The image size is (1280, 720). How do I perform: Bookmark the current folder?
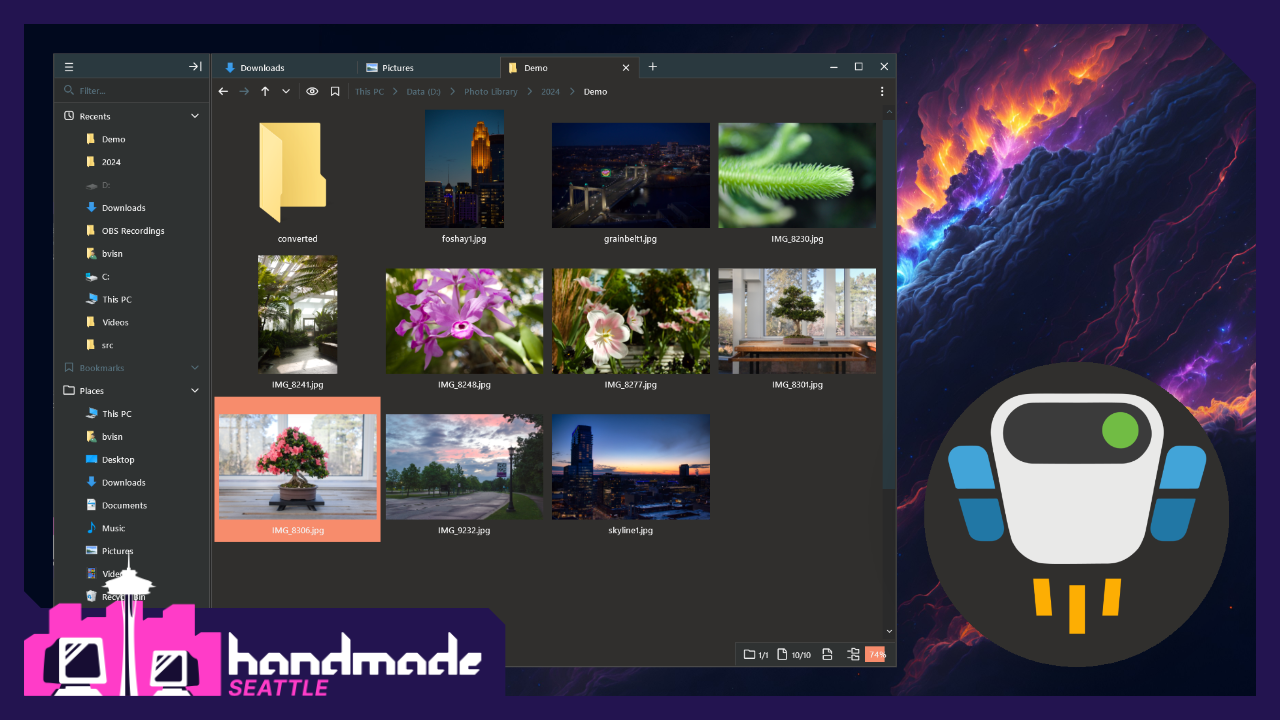click(335, 92)
